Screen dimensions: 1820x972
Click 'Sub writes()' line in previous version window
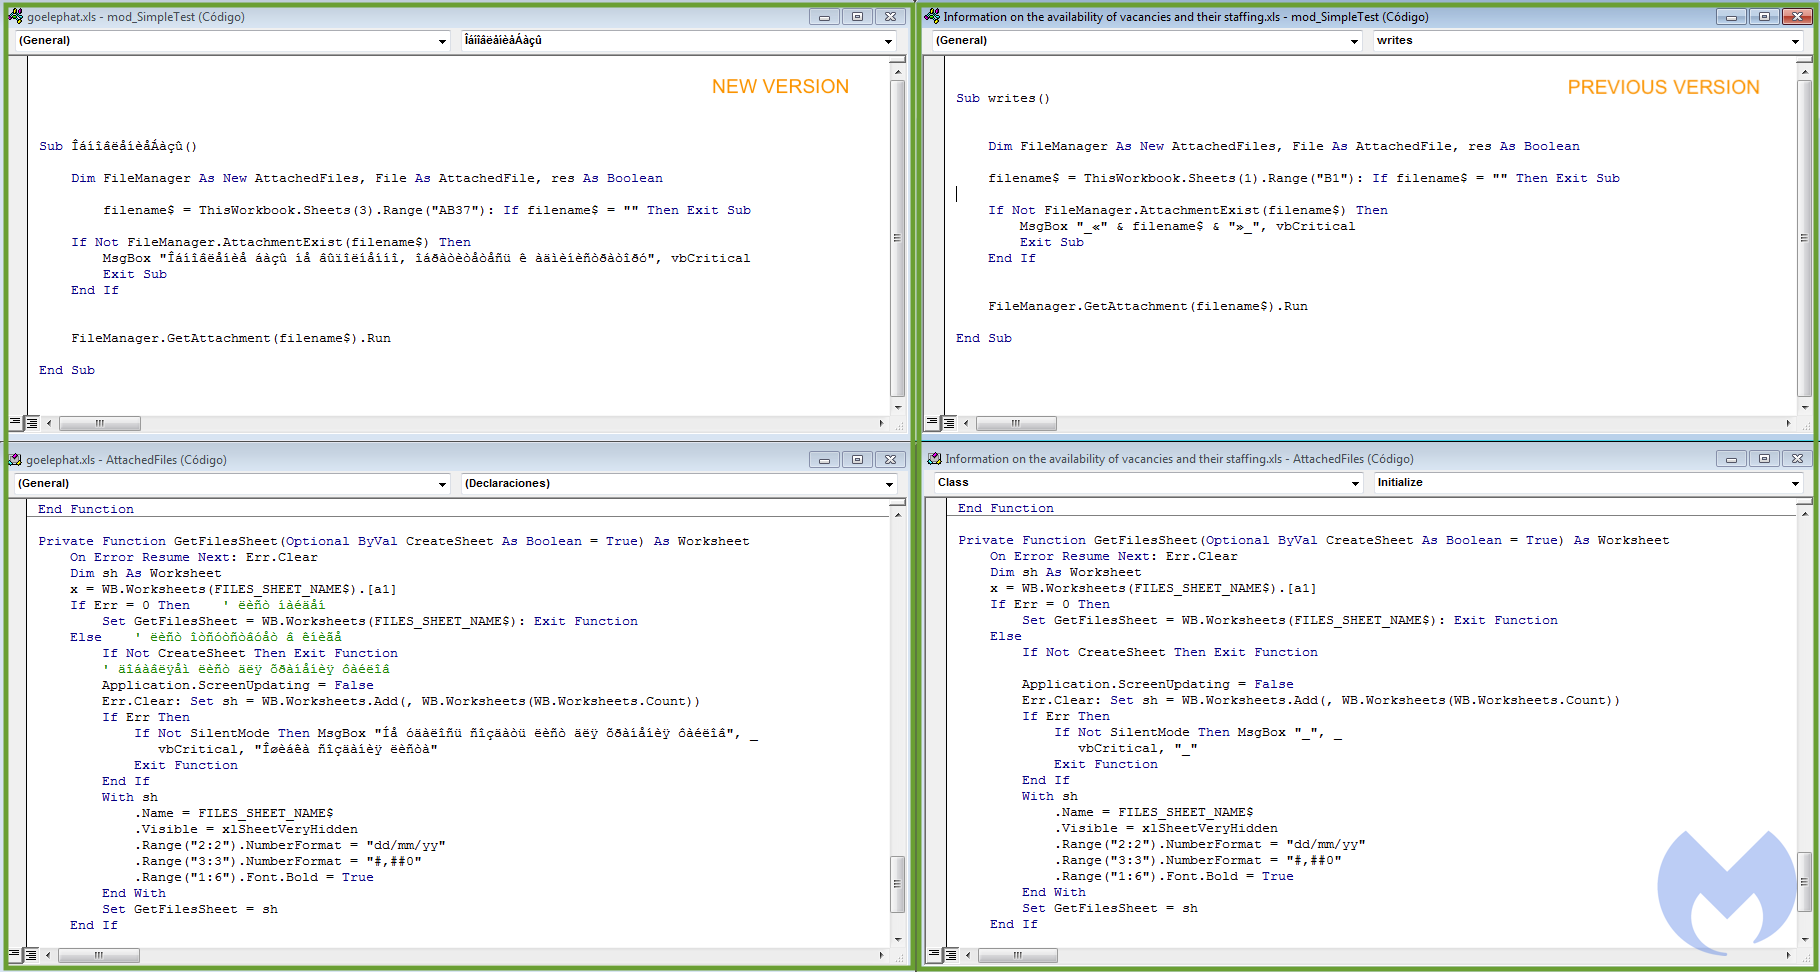coord(1003,98)
